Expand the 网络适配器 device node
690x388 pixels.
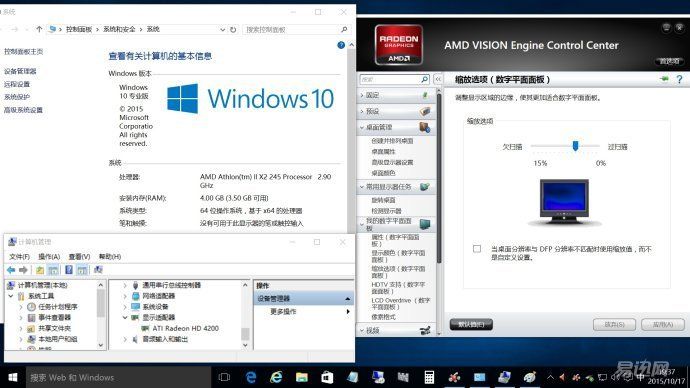[x=125, y=296]
